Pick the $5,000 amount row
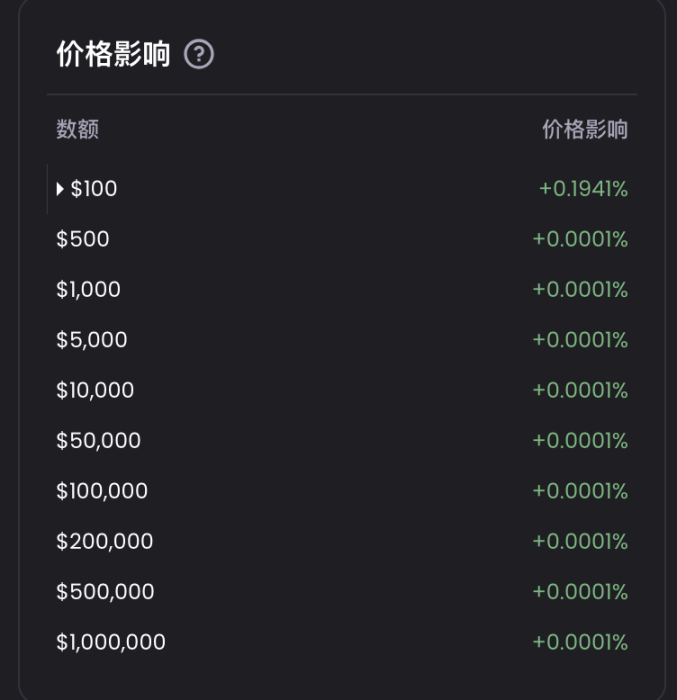This screenshot has width=677, height=700. (x=92, y=340)
